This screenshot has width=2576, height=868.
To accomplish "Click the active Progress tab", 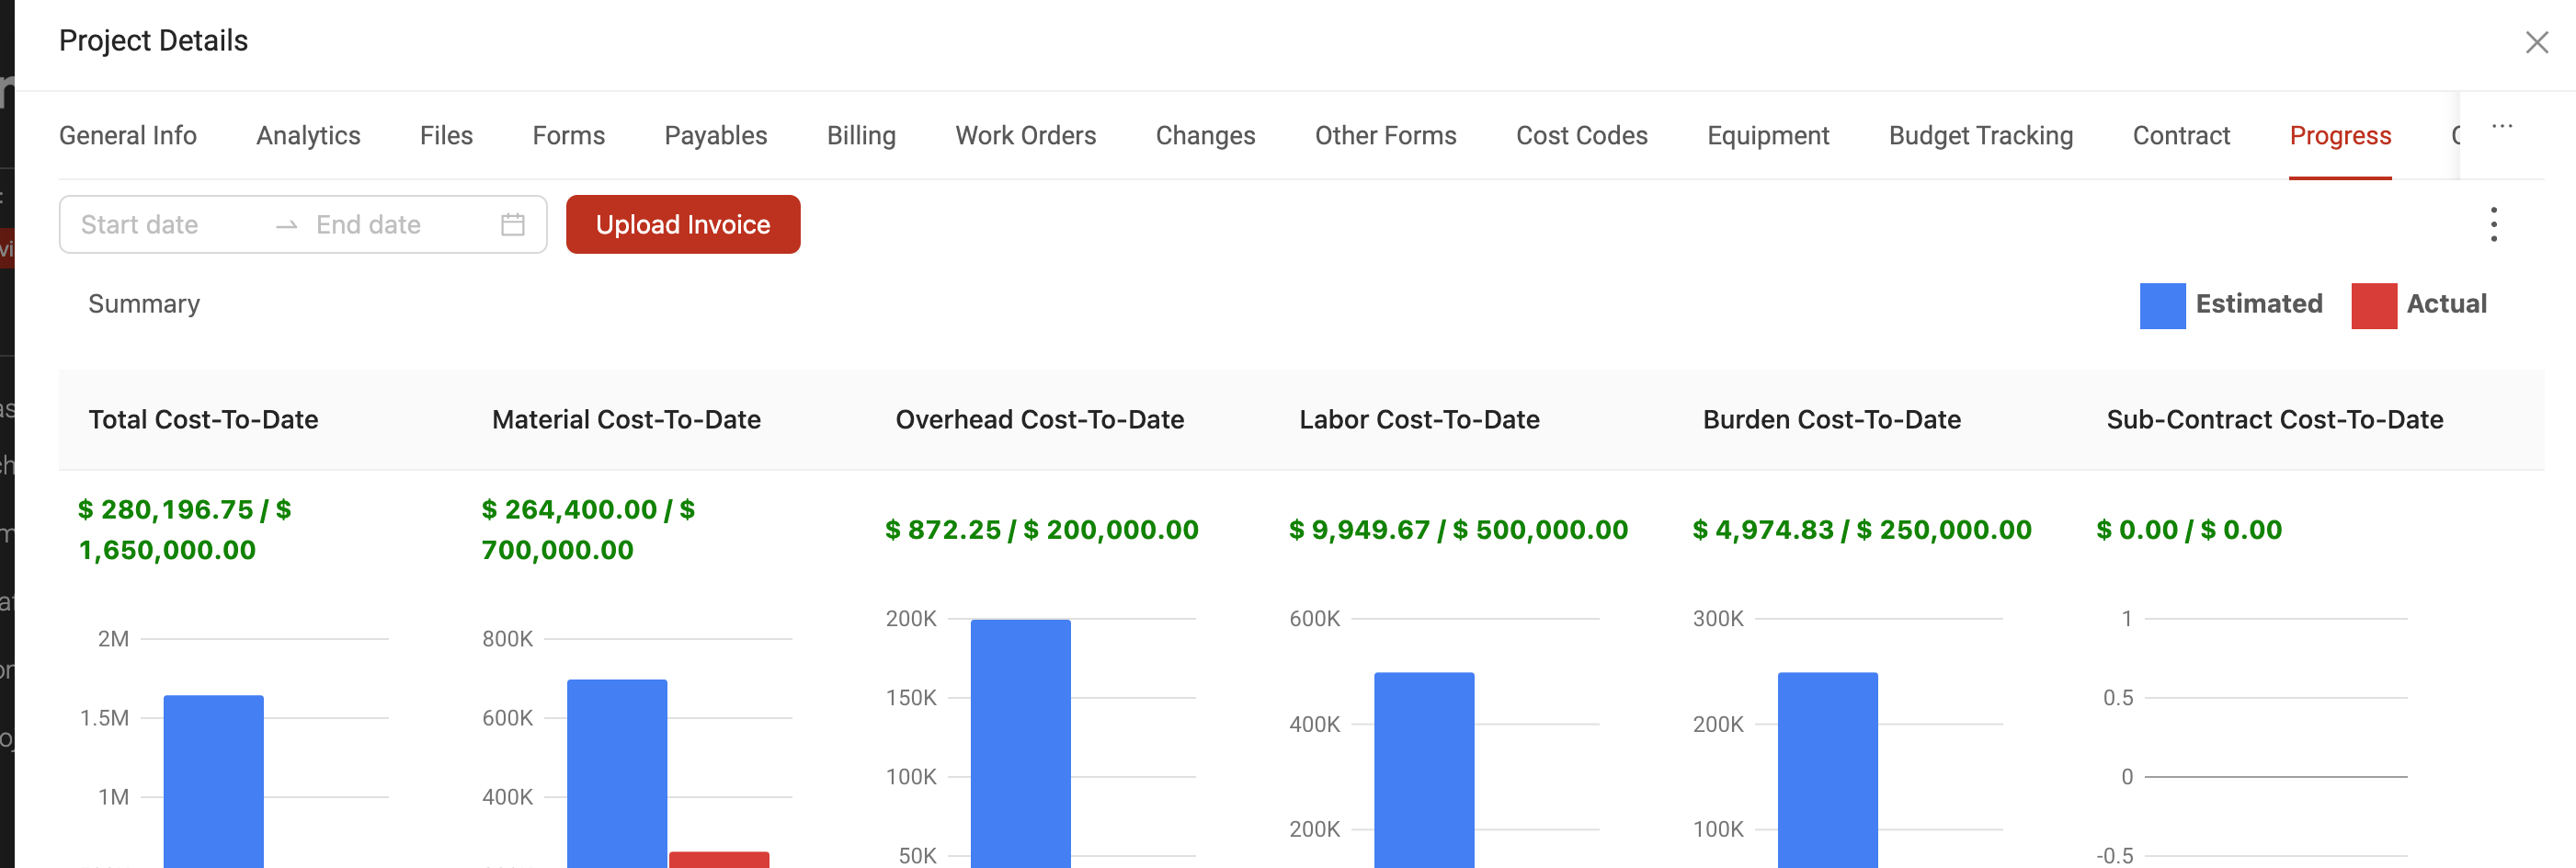I will point(2340,135).
